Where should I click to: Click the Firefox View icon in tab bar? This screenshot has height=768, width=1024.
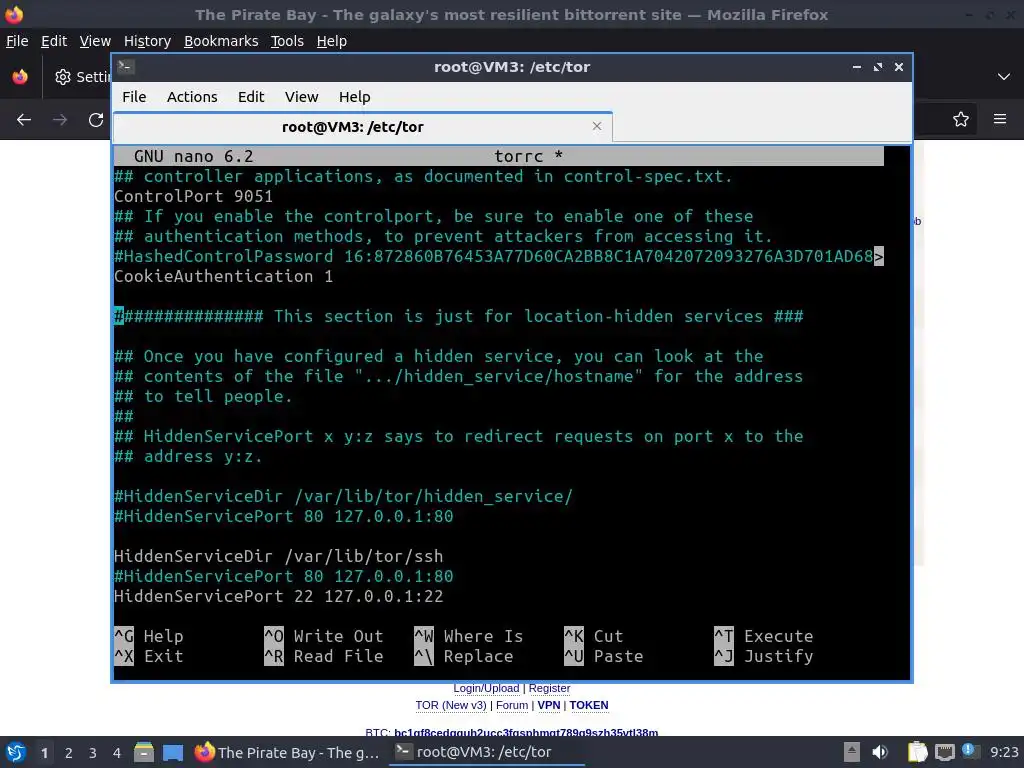[x=20, y=76]
